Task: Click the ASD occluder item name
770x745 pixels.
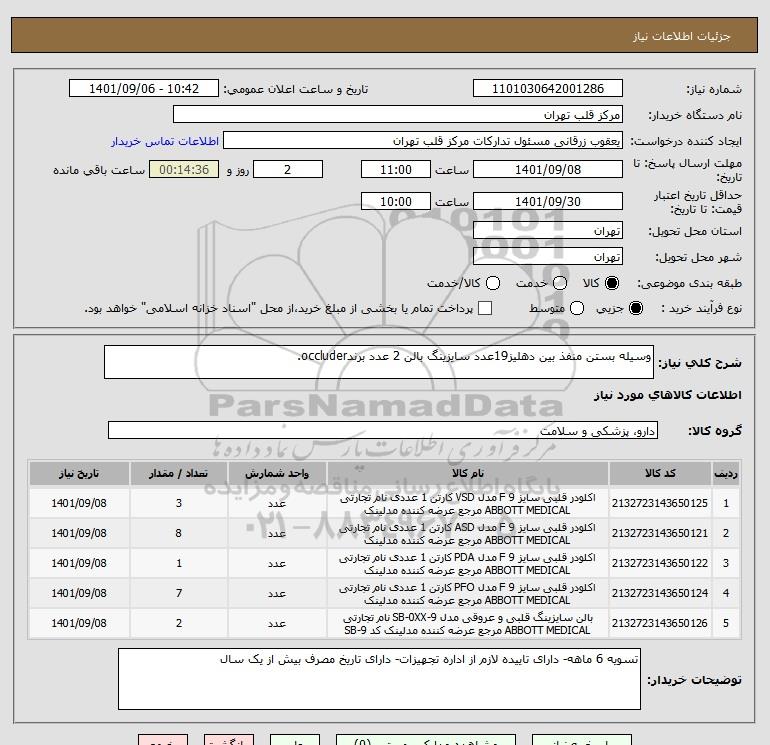Action: [468, 534]
